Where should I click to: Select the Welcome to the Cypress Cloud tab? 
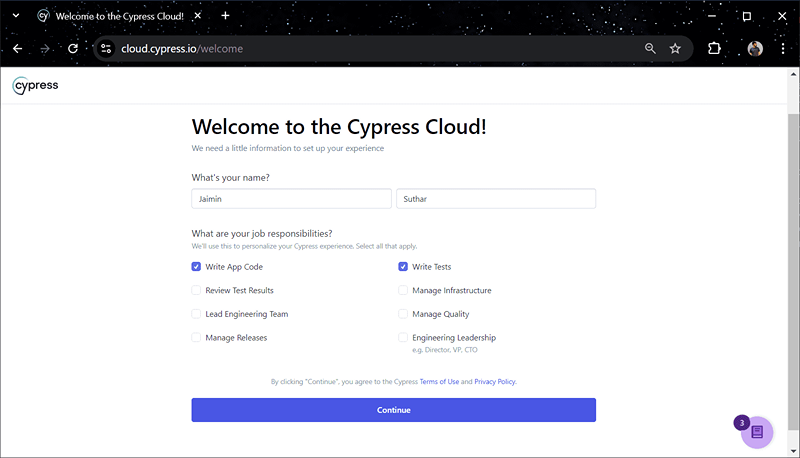click(x=119, y=16)
